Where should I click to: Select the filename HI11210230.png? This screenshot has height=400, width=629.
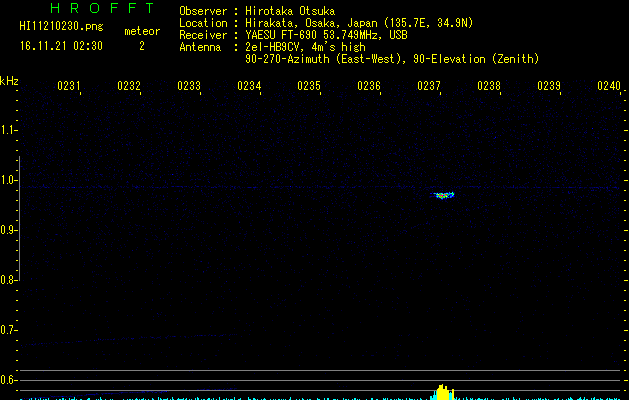tap(61, 27)
